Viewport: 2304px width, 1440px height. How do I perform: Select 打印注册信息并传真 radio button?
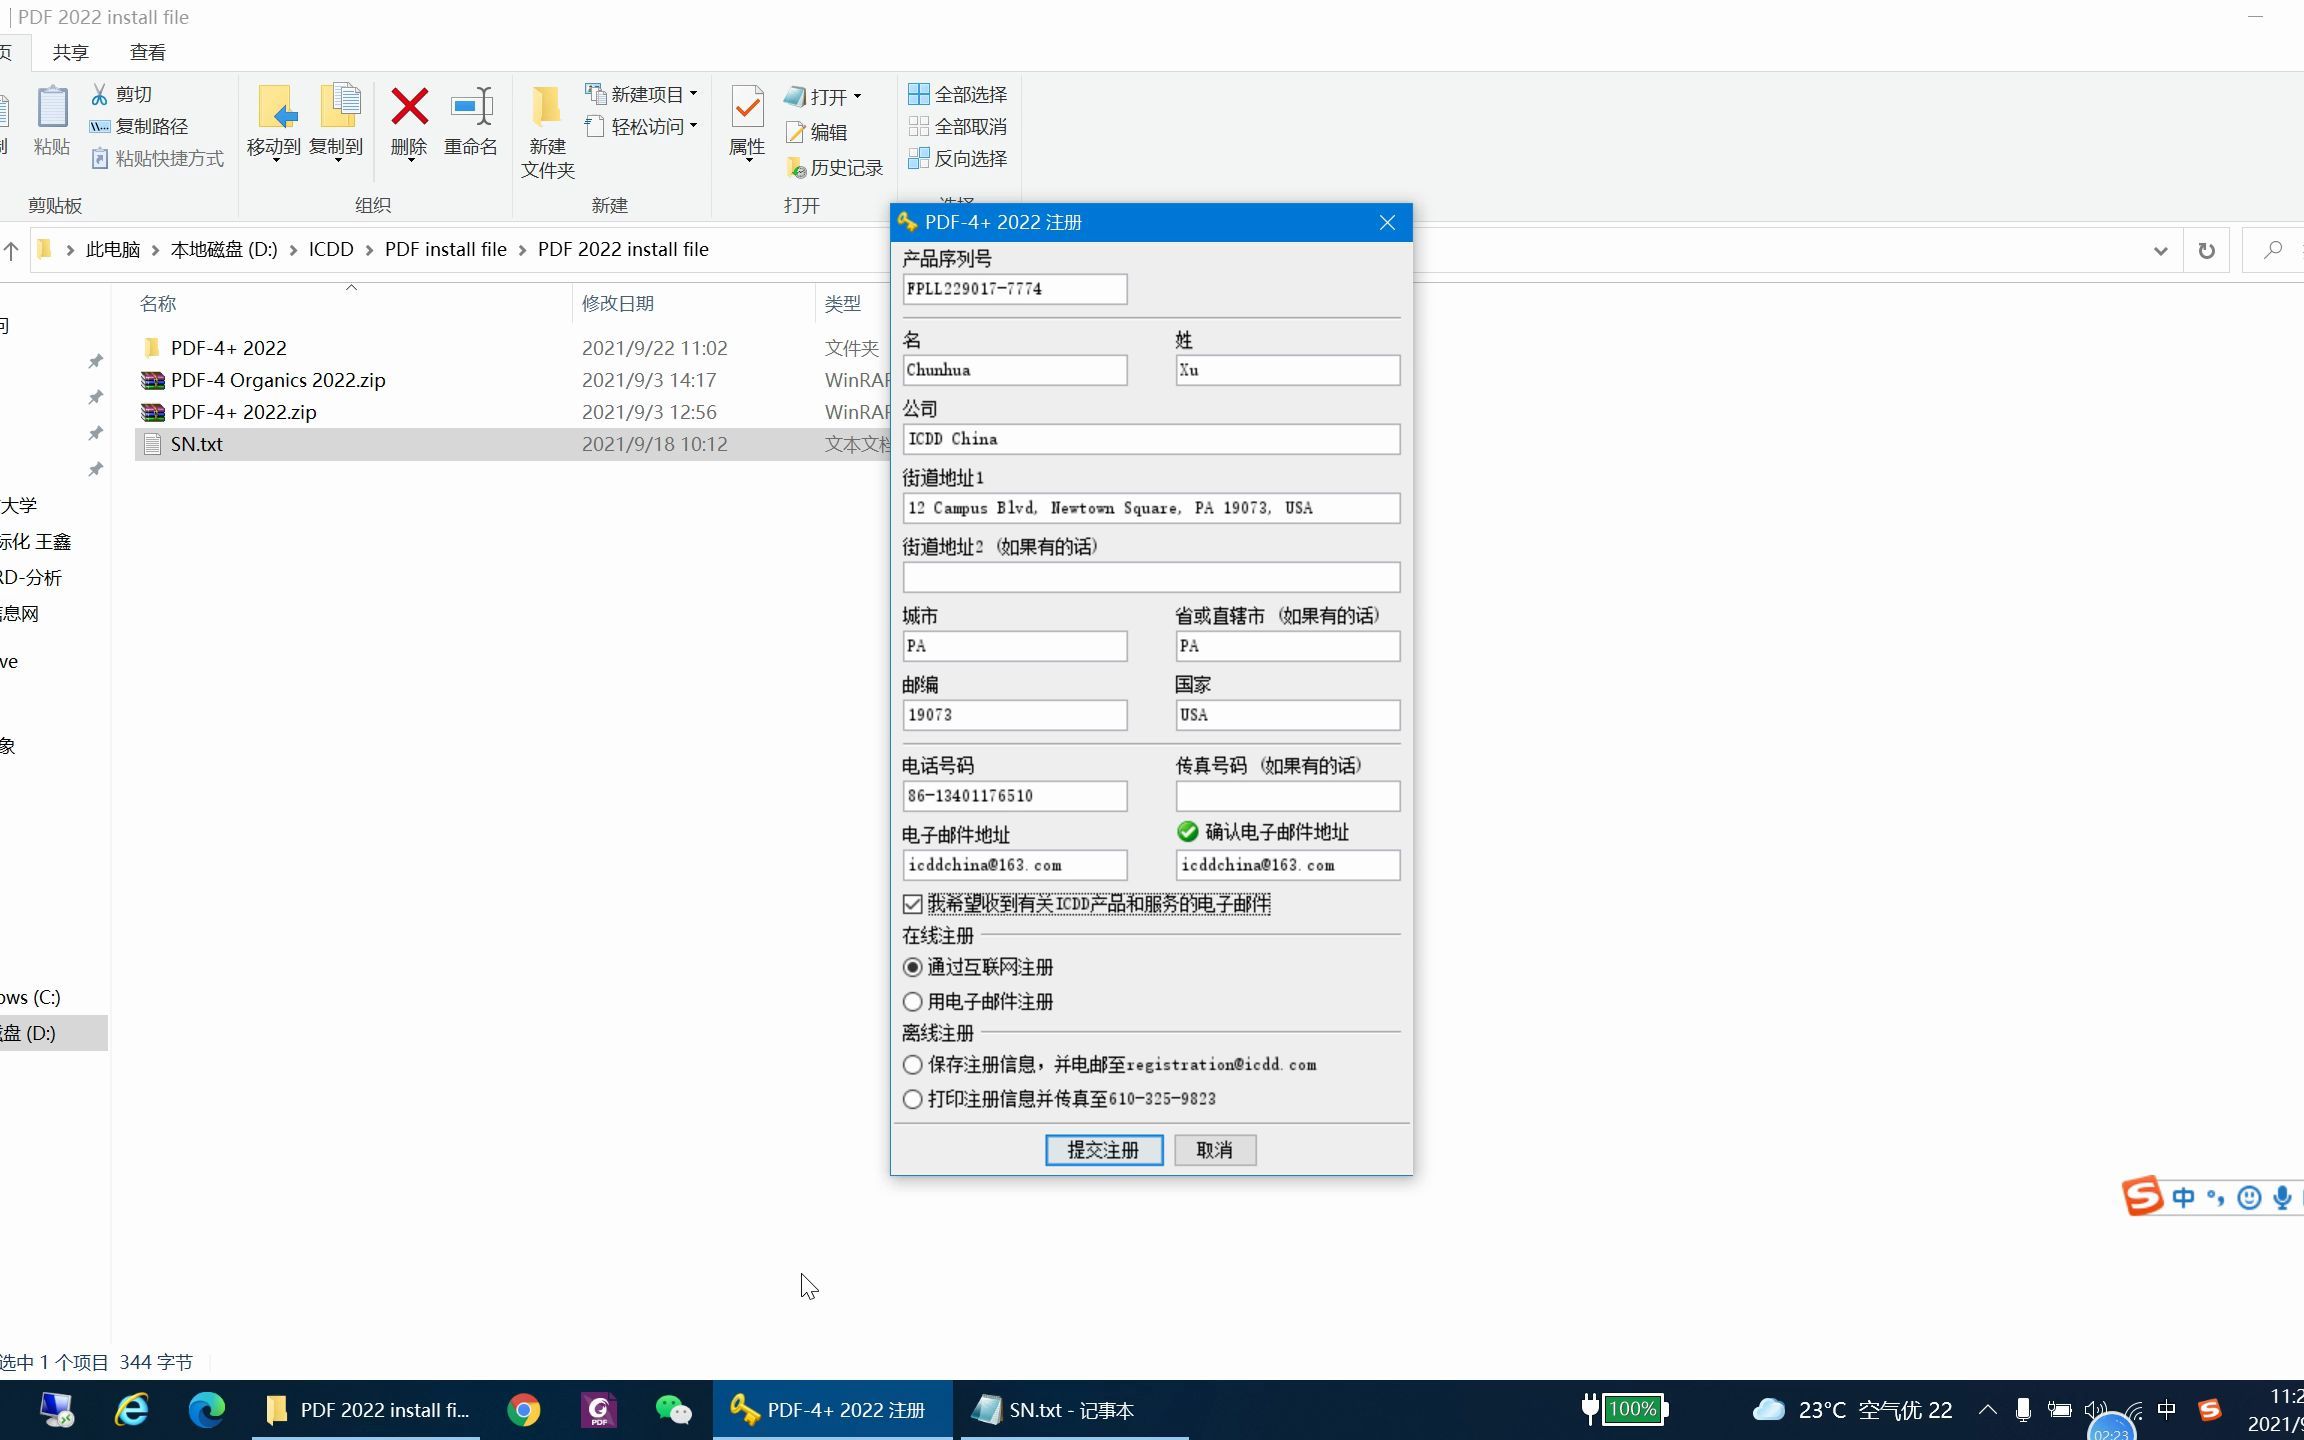(x=912, y=1097)
